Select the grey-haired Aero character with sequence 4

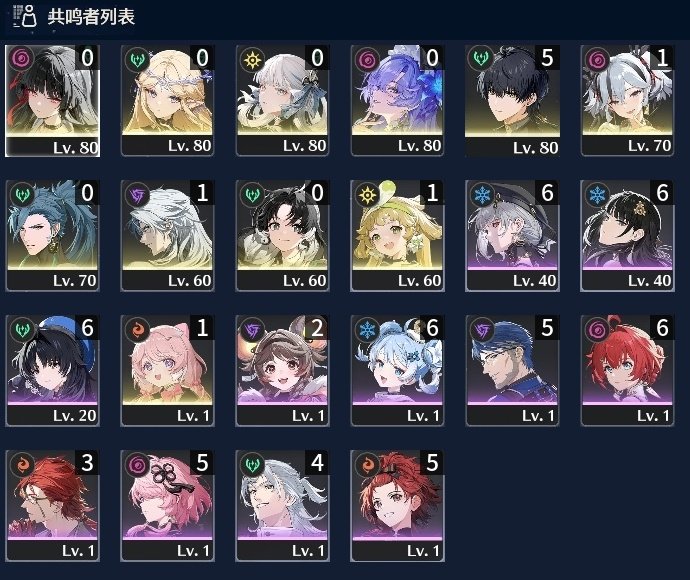click(x=283, y=506)
